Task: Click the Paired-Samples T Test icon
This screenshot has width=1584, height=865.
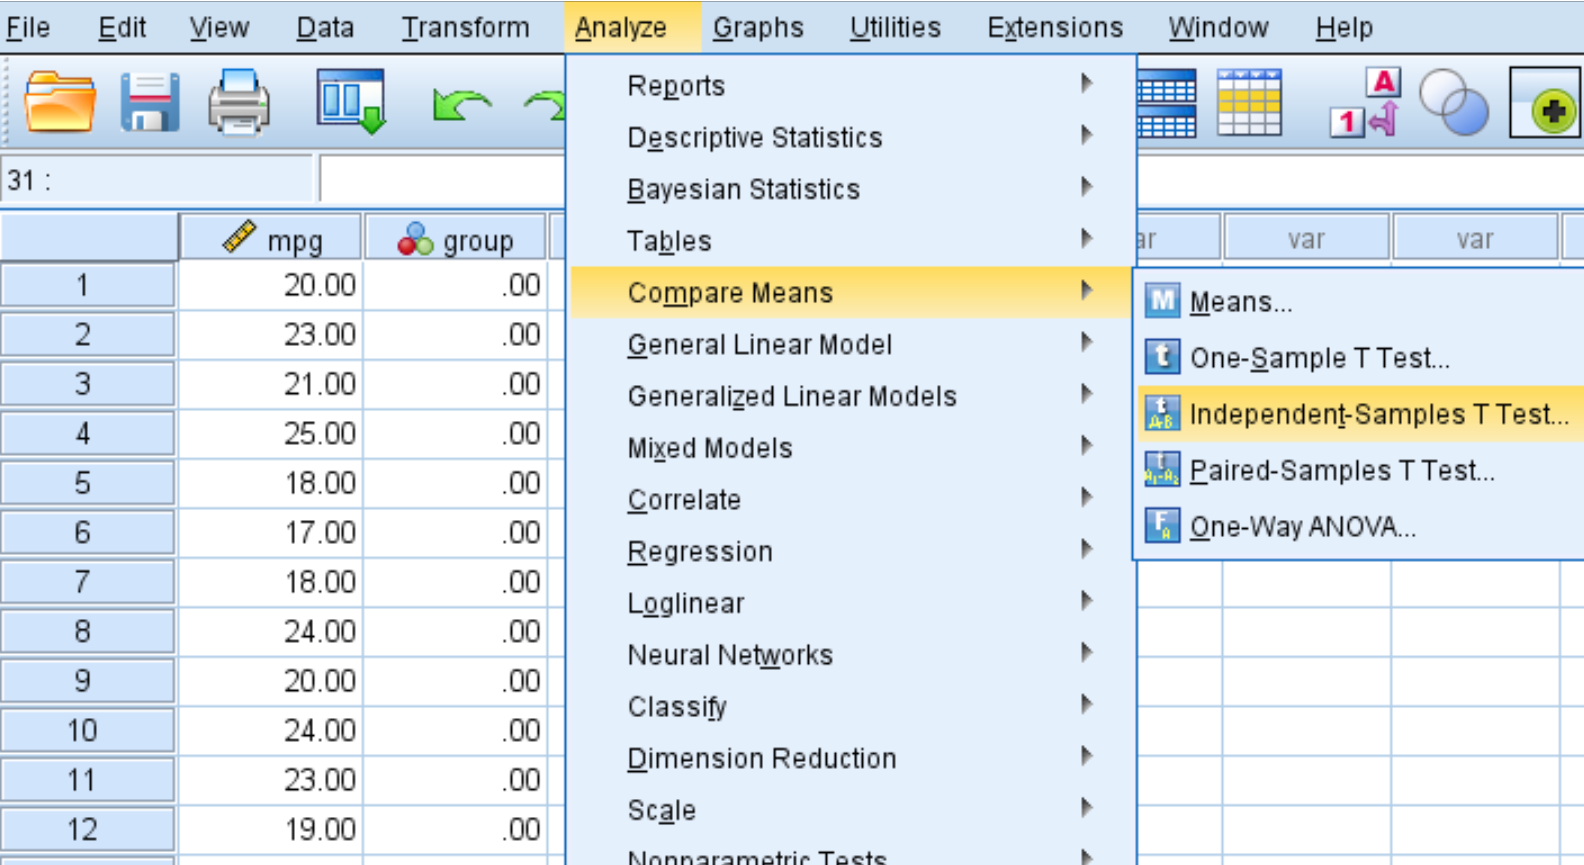Action: pyautogui.click(x=1162, y=469)
